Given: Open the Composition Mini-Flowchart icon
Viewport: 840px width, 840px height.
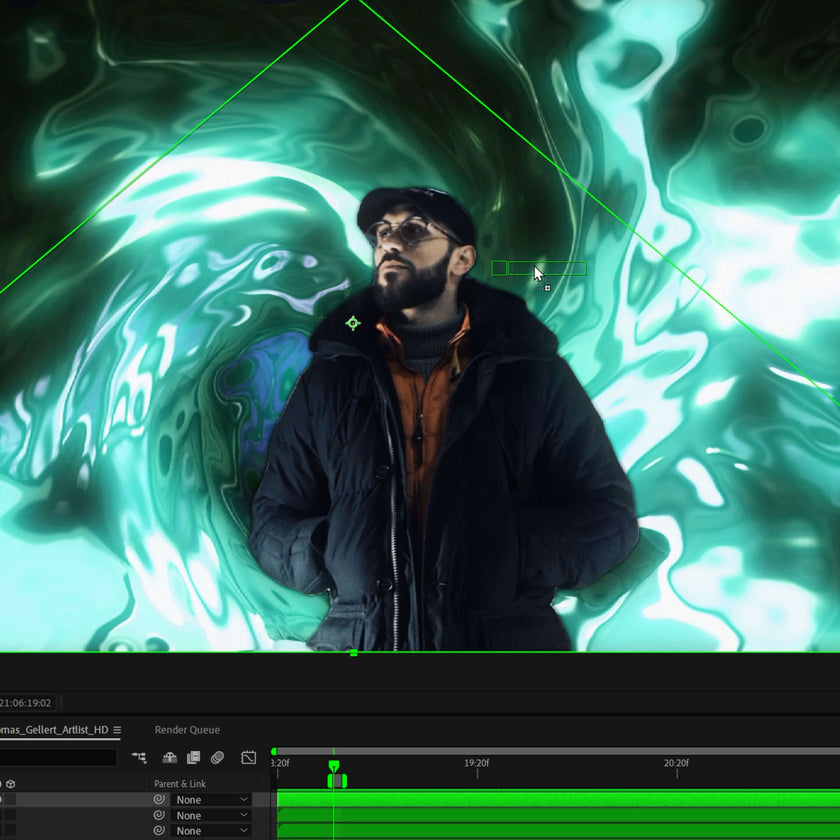Looking at the screenshot, I should pos(140,755).
